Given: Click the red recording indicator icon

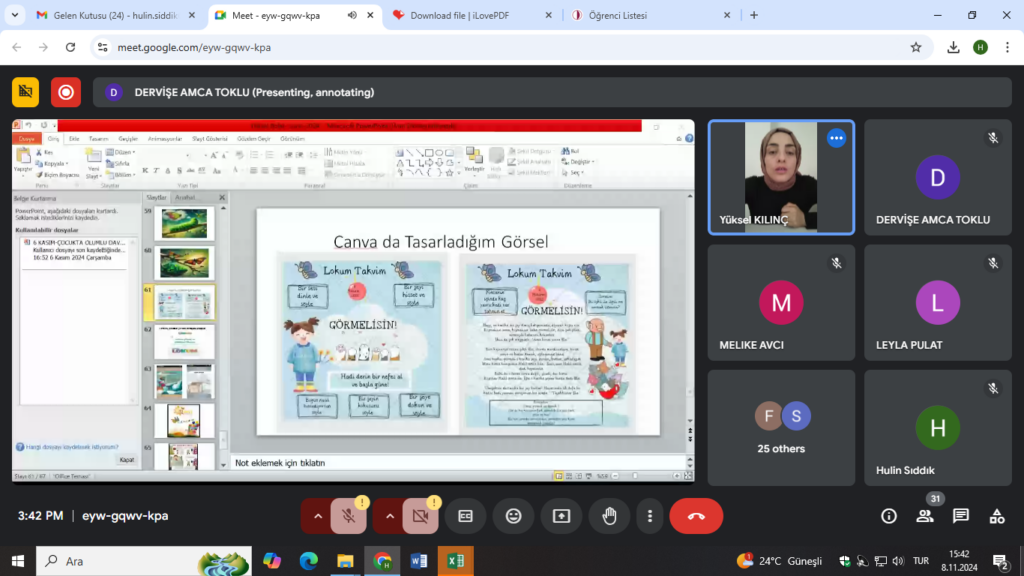Looking at the screenshot, I should [x=66, y=92].
